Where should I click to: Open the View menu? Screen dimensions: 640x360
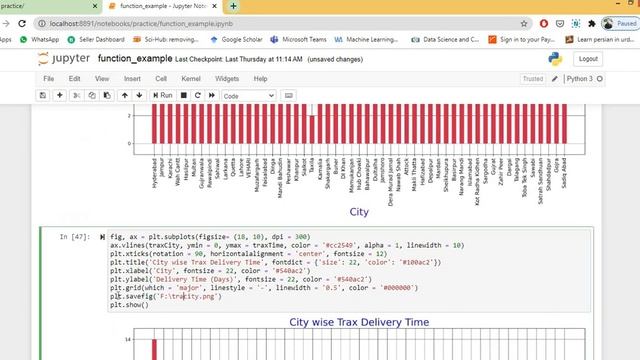pos(102,79)
